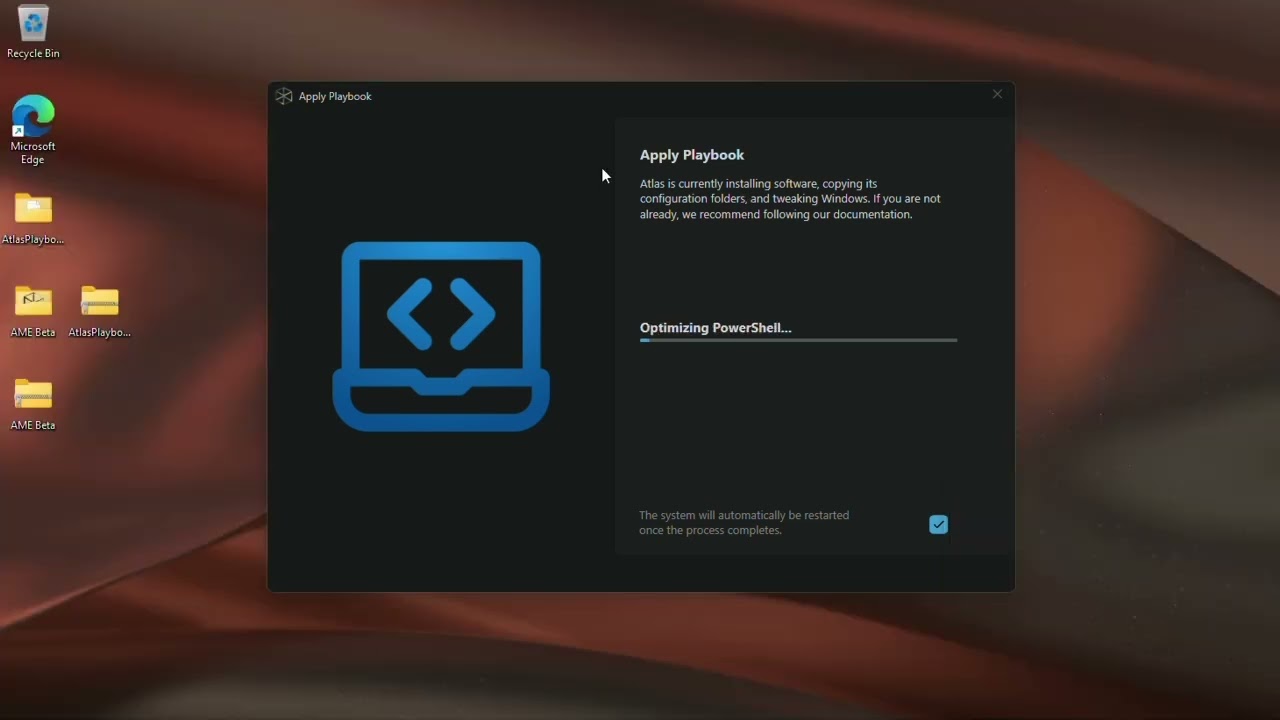Click the Atlas installing software description text
This screenshot has width=1280, height=720.
790,199
